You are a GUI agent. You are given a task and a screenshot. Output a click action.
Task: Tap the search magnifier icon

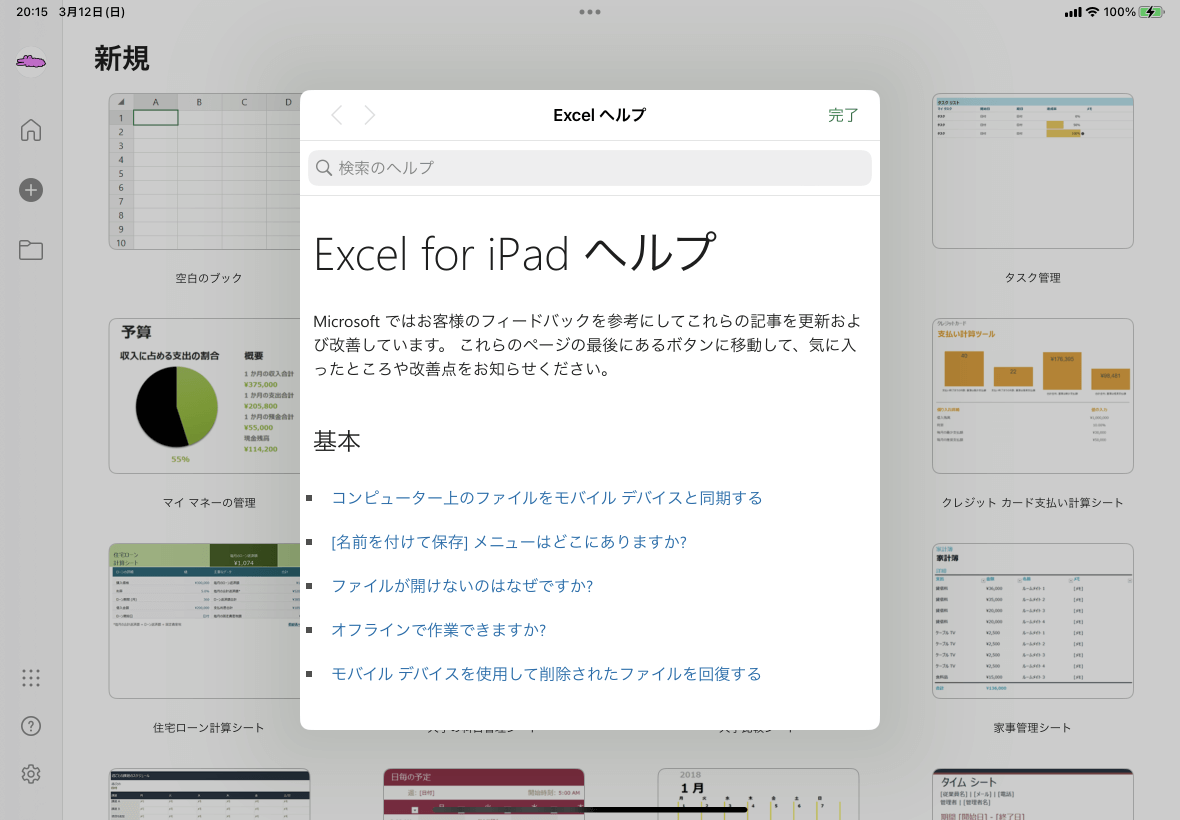point(324,168)
